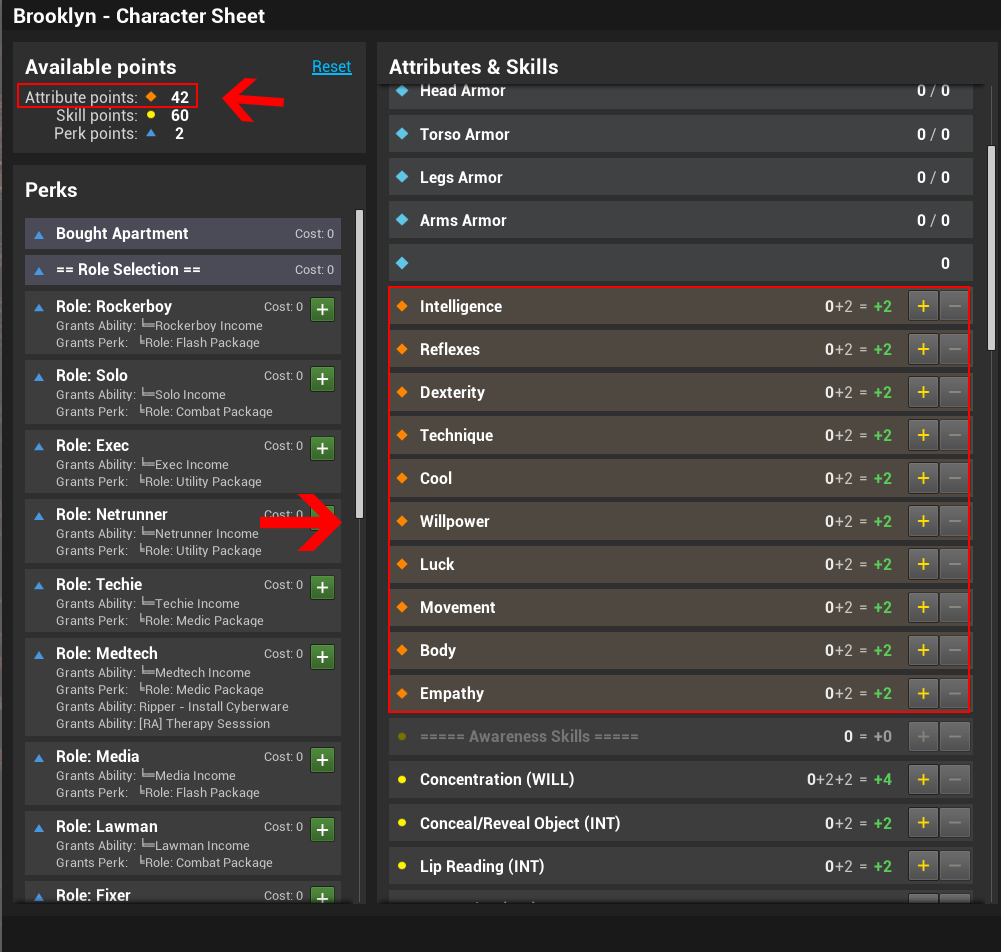The height and width of the screenshot is (952, 1001).
Task: Add the Role: Medtech perk
Action: pyautogui.click(x=322, y=657)
